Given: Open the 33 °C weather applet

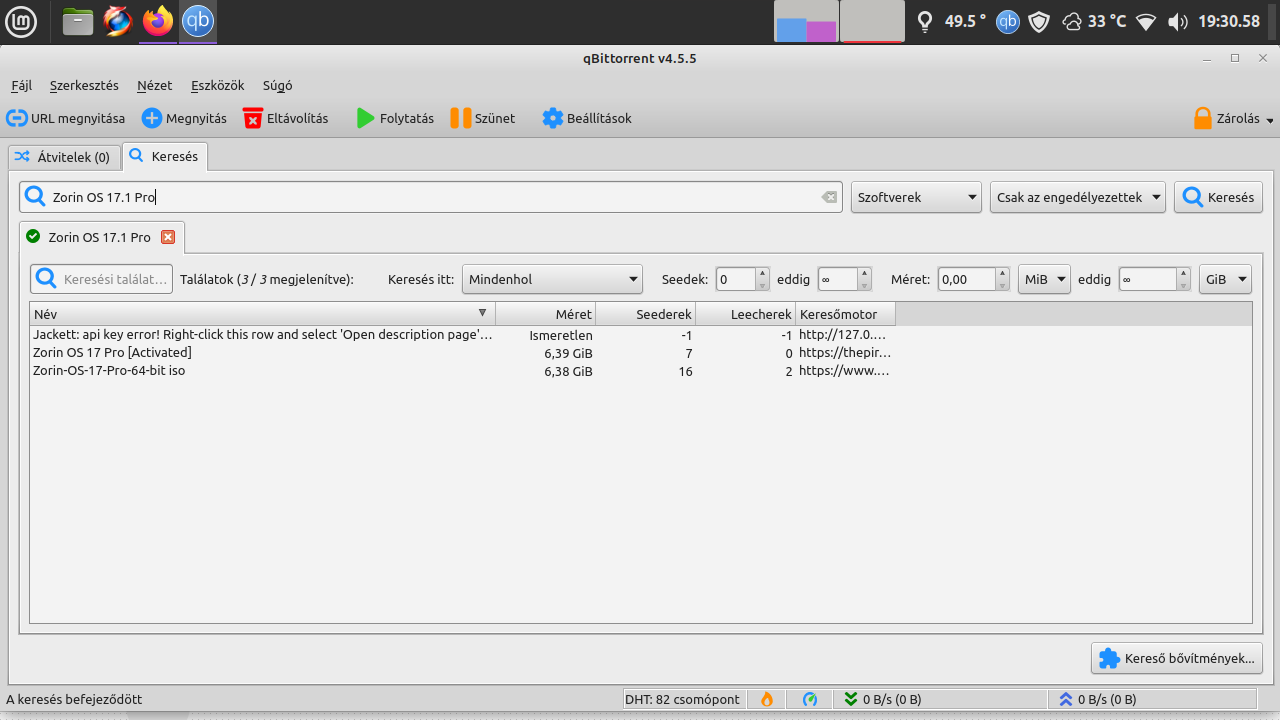Looking at the screenshot, I should (x=1094, y=21).
